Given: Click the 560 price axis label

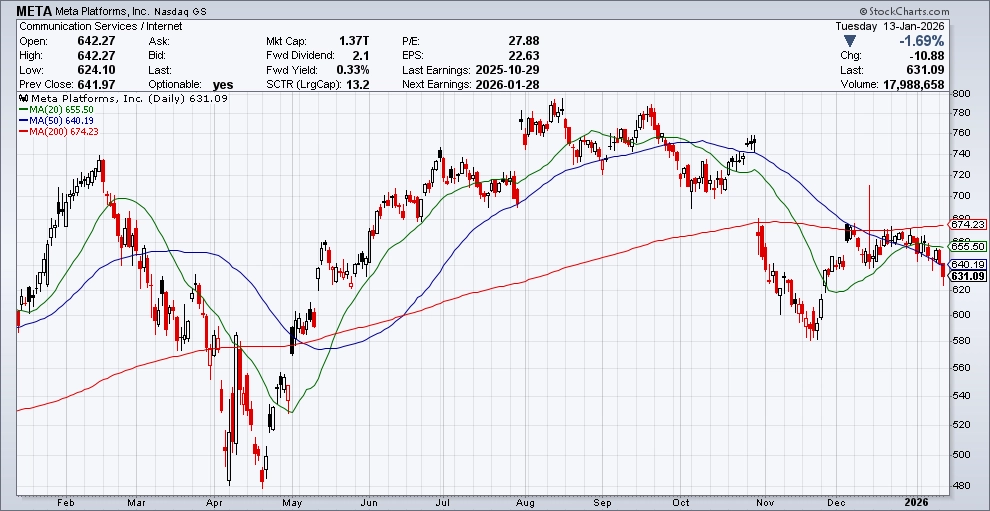Looking at the screenshot, I should click(x=961, y=368).
